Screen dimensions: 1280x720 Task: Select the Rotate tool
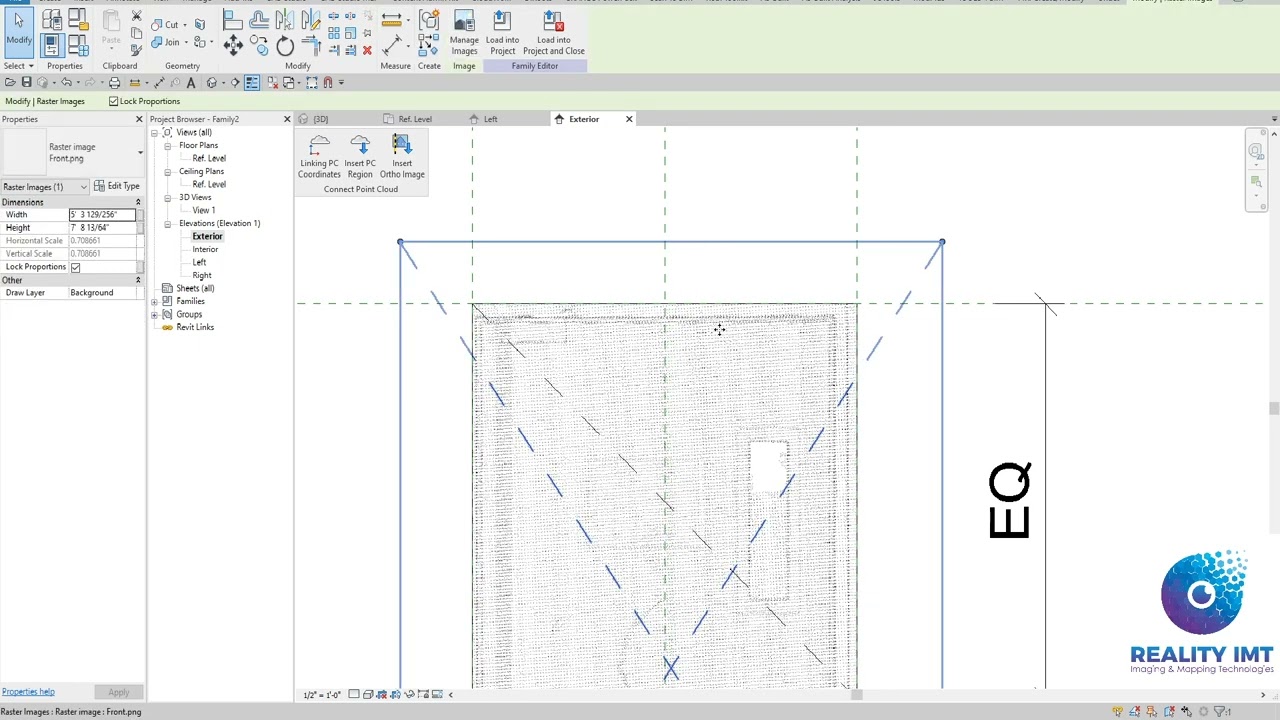coord(285,45)
